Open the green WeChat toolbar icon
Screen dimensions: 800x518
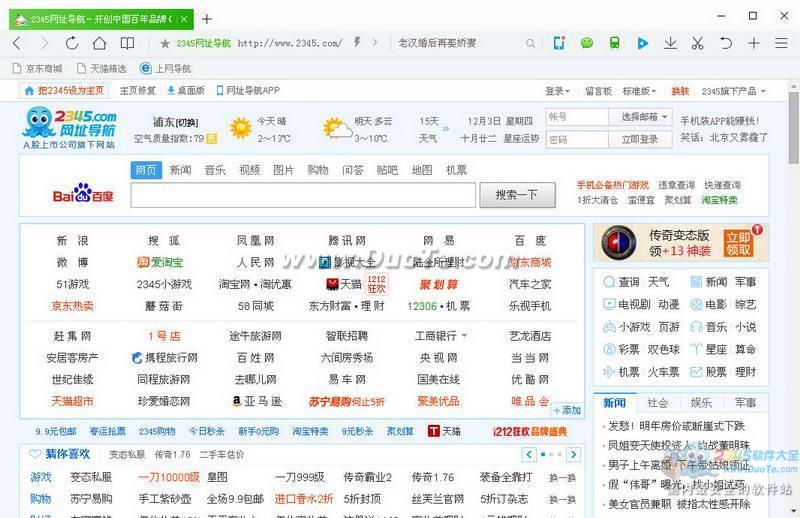587,43
